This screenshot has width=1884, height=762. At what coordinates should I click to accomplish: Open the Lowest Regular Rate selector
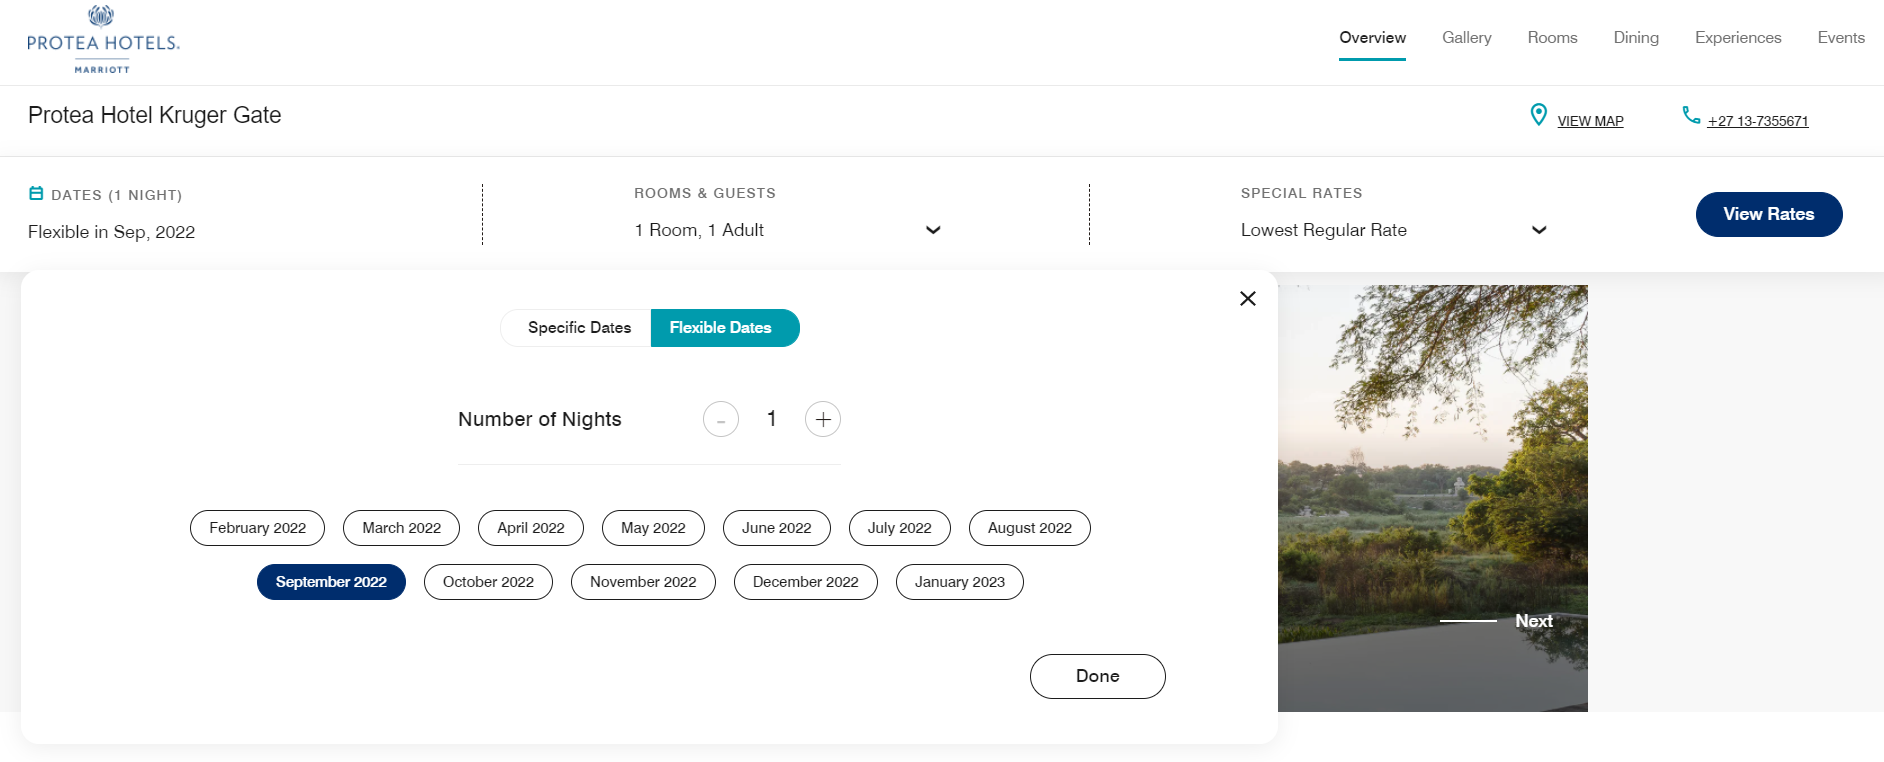(1394, 230)
